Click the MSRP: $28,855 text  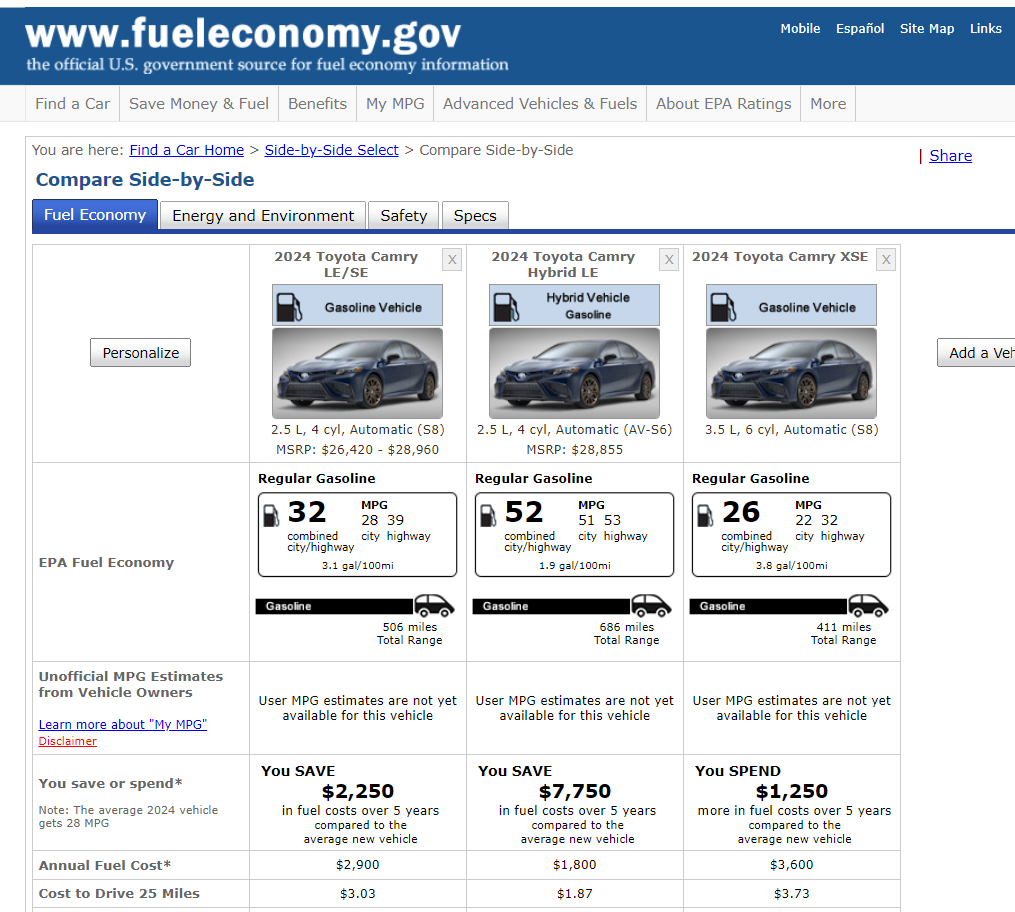point(574,449)
